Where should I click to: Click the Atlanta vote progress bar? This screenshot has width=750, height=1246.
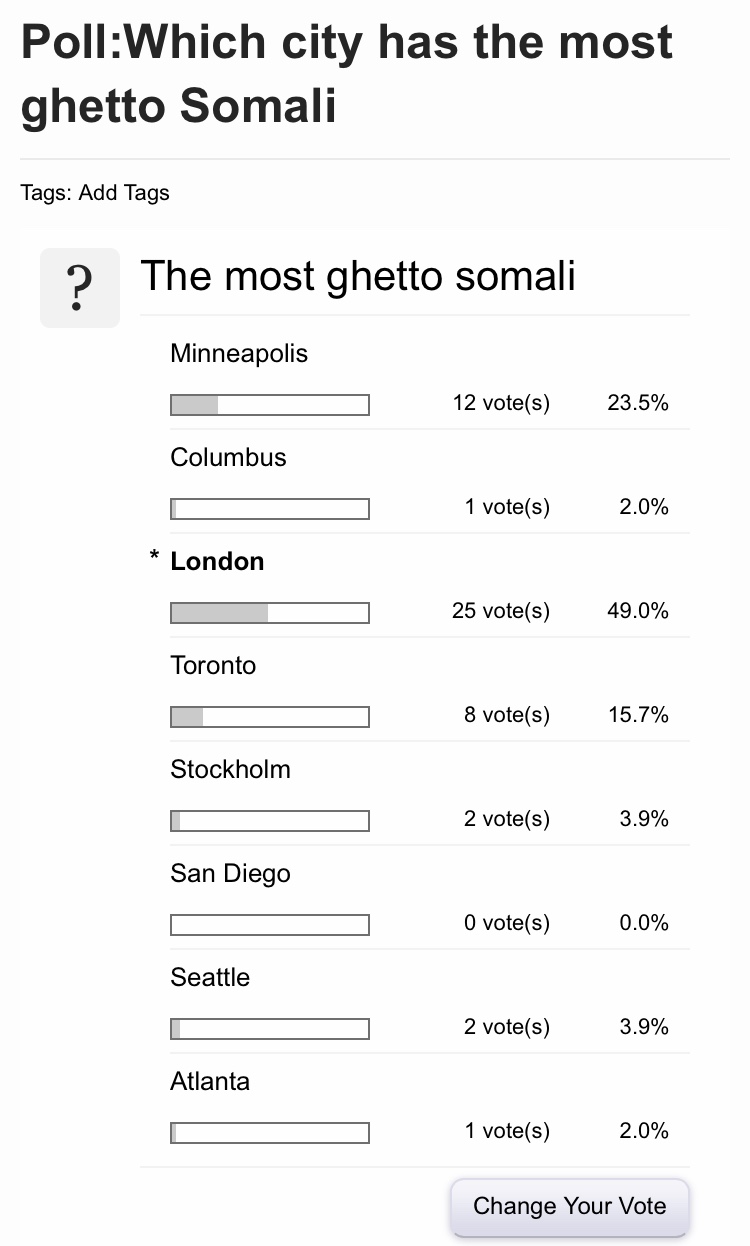pyautogui.click(x=270, y=1133)
